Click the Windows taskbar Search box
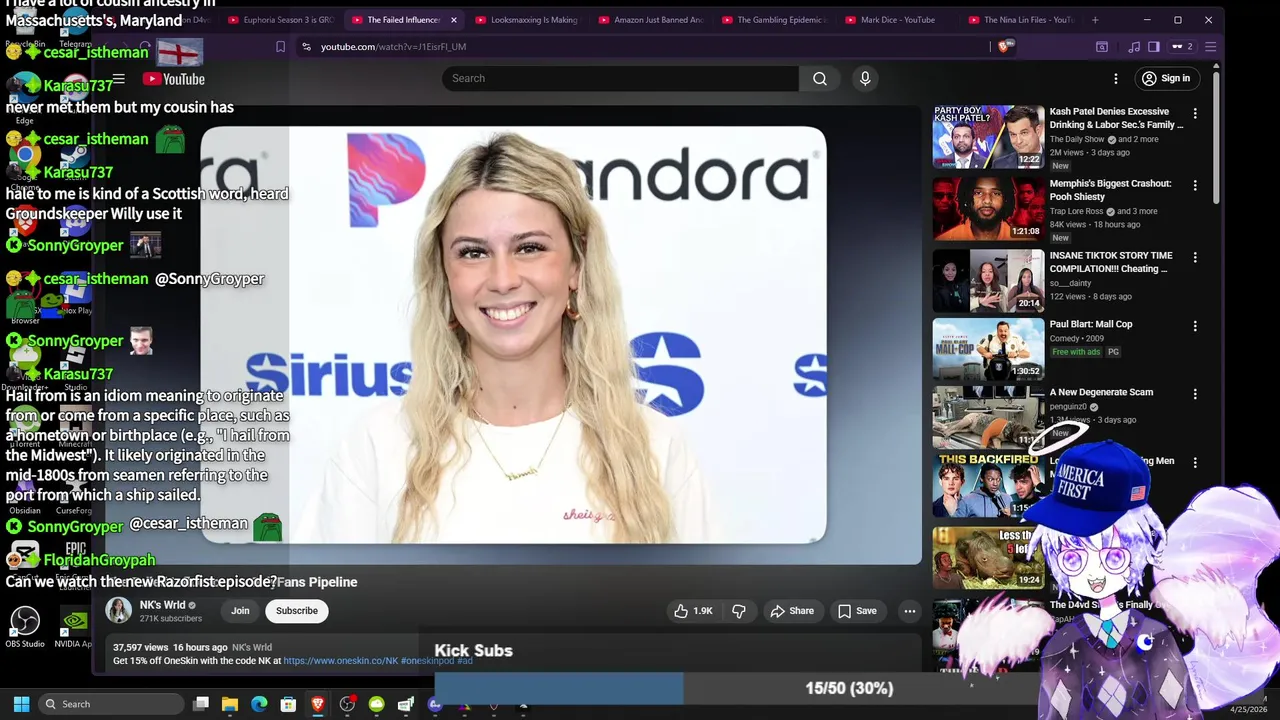The image size is (1280, 720). [112, 704]
